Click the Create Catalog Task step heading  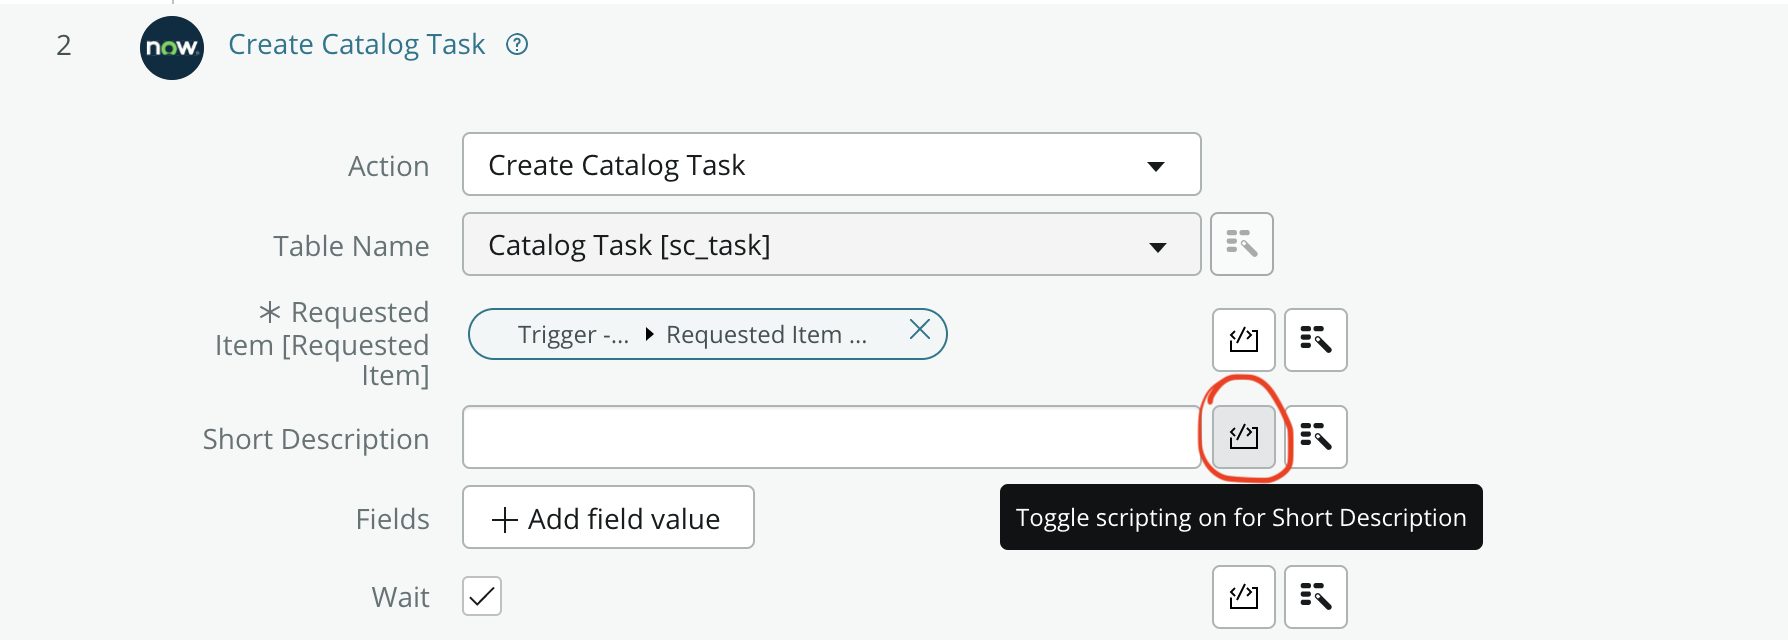click(x=356, y=44)
